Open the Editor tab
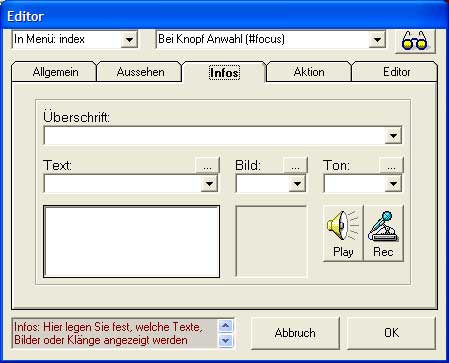Viewport: 449px width, 363px height. click(x=396, y=72)
